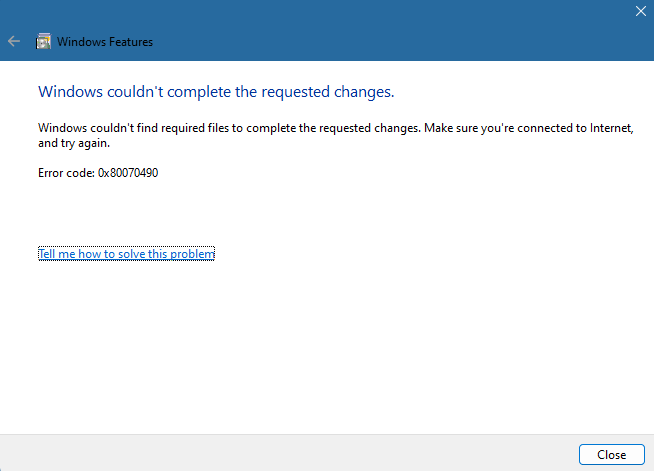Image resolution: width=654 pixels, height=471 pixels.
Task: Click the word "Tell" starting the help link
Action: [x=48, y=254]
